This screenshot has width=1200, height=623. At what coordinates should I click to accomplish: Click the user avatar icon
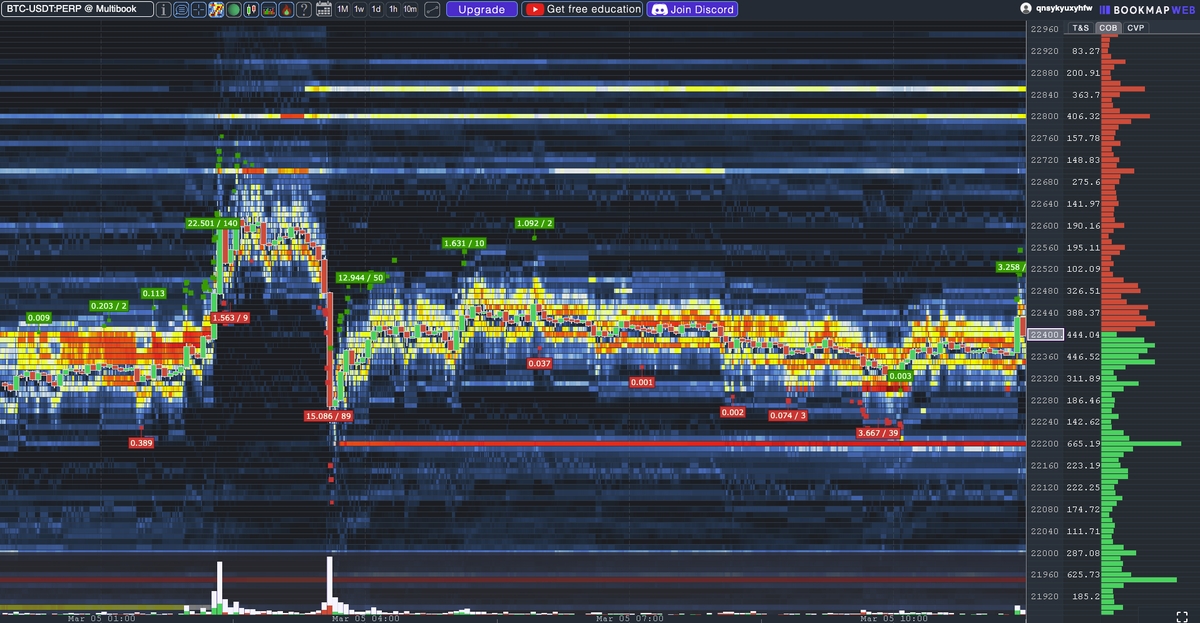pyautogui.click(x=1025, y=8)
